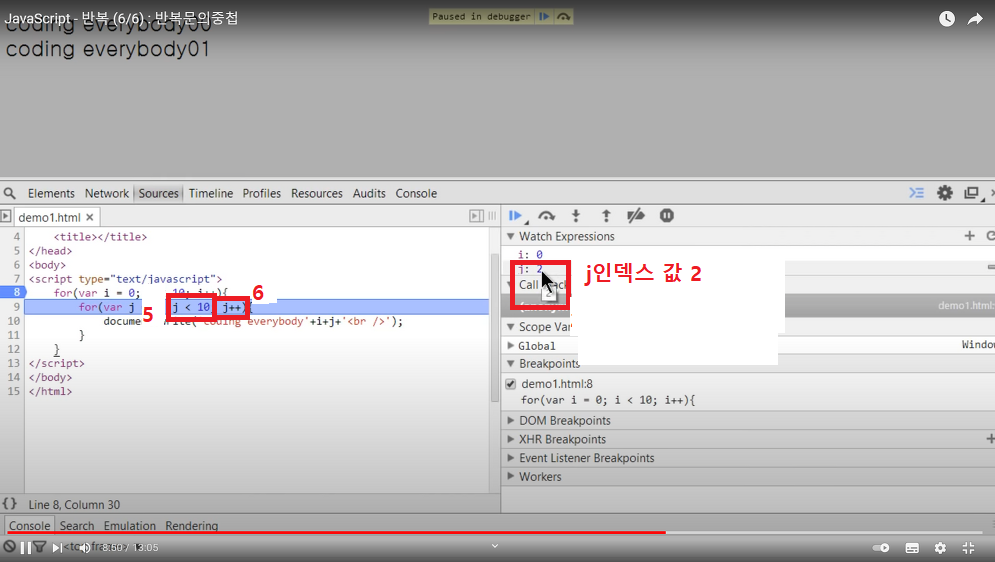Click line number 10 in the gutter
This screenshot has width=995, height=562.
click(13, 321)
